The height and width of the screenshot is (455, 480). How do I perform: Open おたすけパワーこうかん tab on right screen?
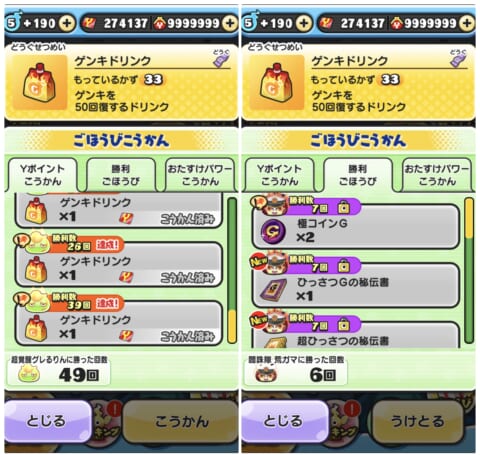(437, 175)
